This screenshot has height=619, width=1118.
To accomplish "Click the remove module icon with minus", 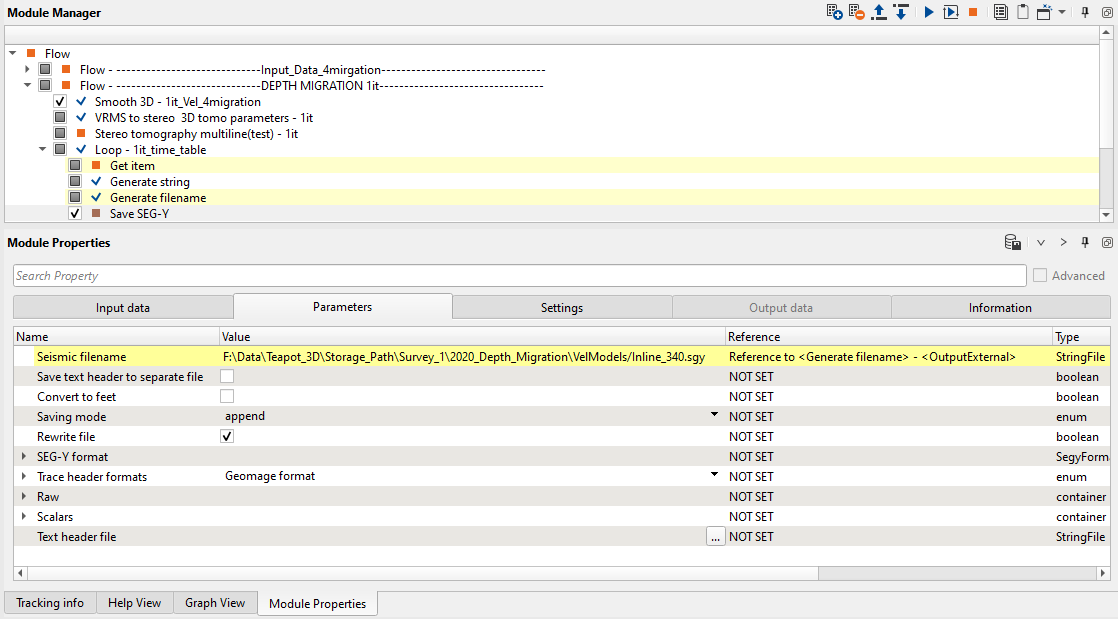I will coord(857,13).
